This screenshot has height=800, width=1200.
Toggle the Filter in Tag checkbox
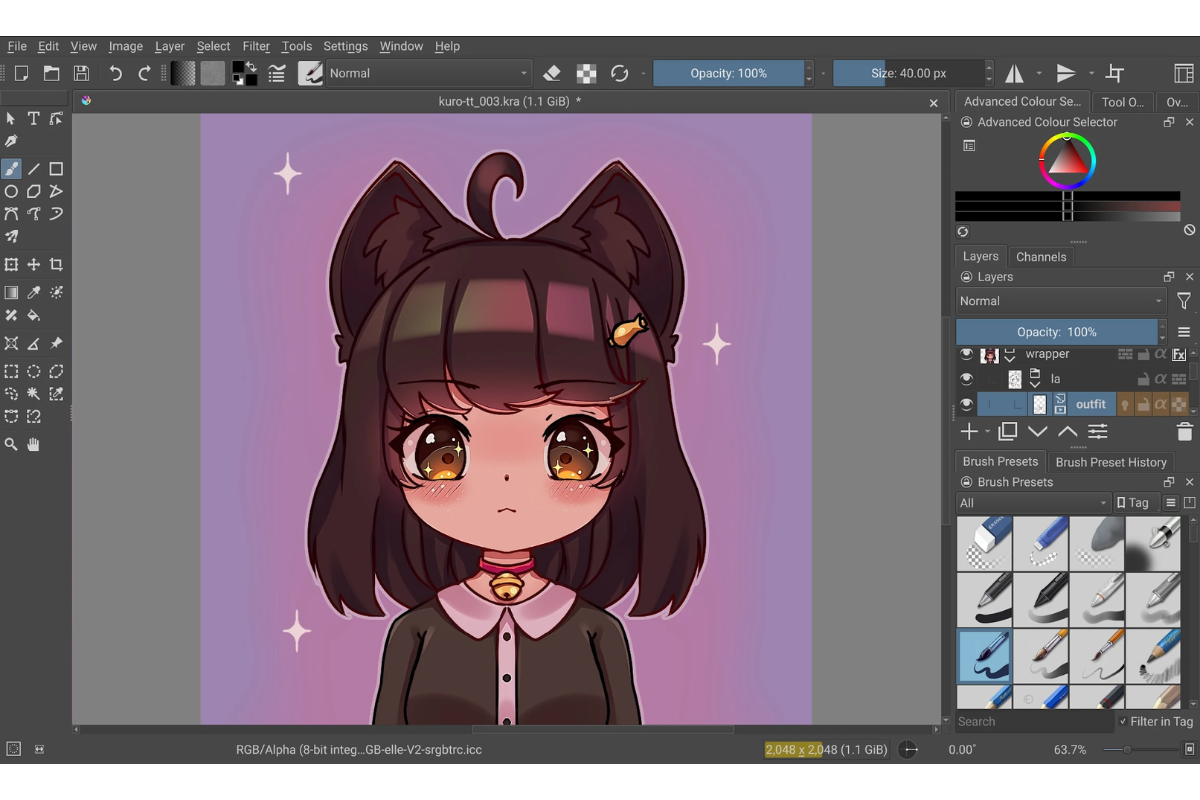[1123, 721]
